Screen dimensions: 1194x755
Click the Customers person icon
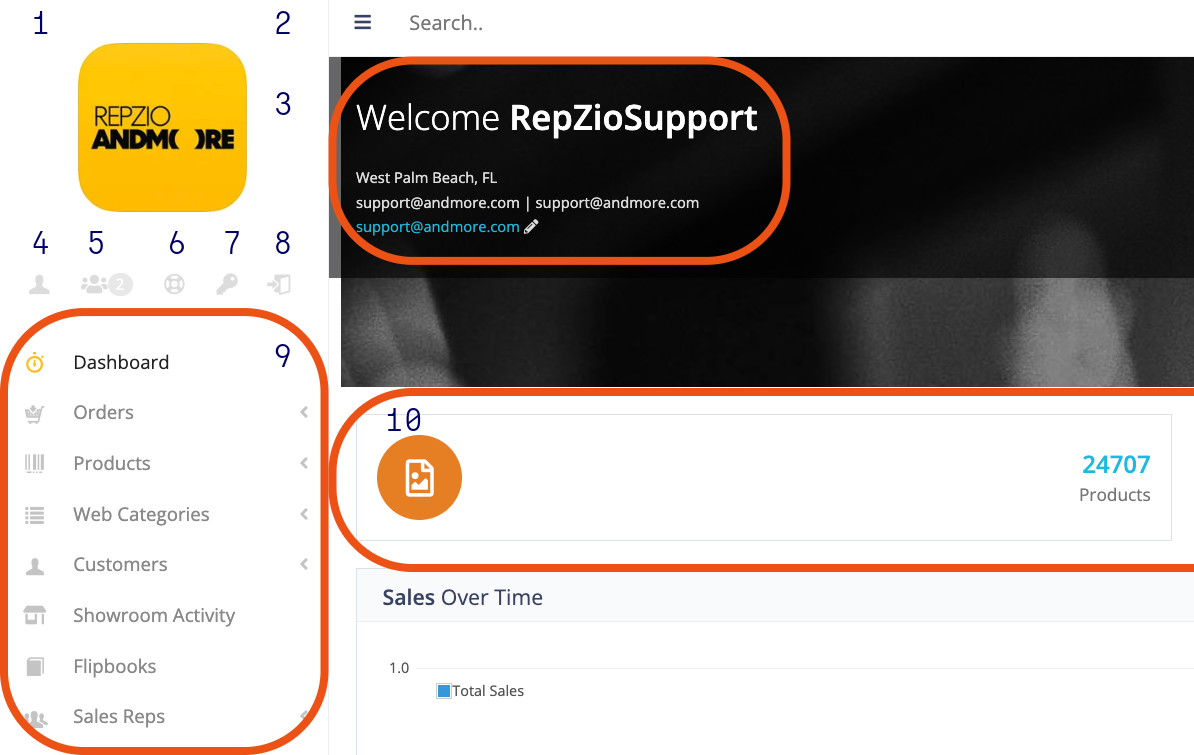pyautogui.click(x=35, y=566)
